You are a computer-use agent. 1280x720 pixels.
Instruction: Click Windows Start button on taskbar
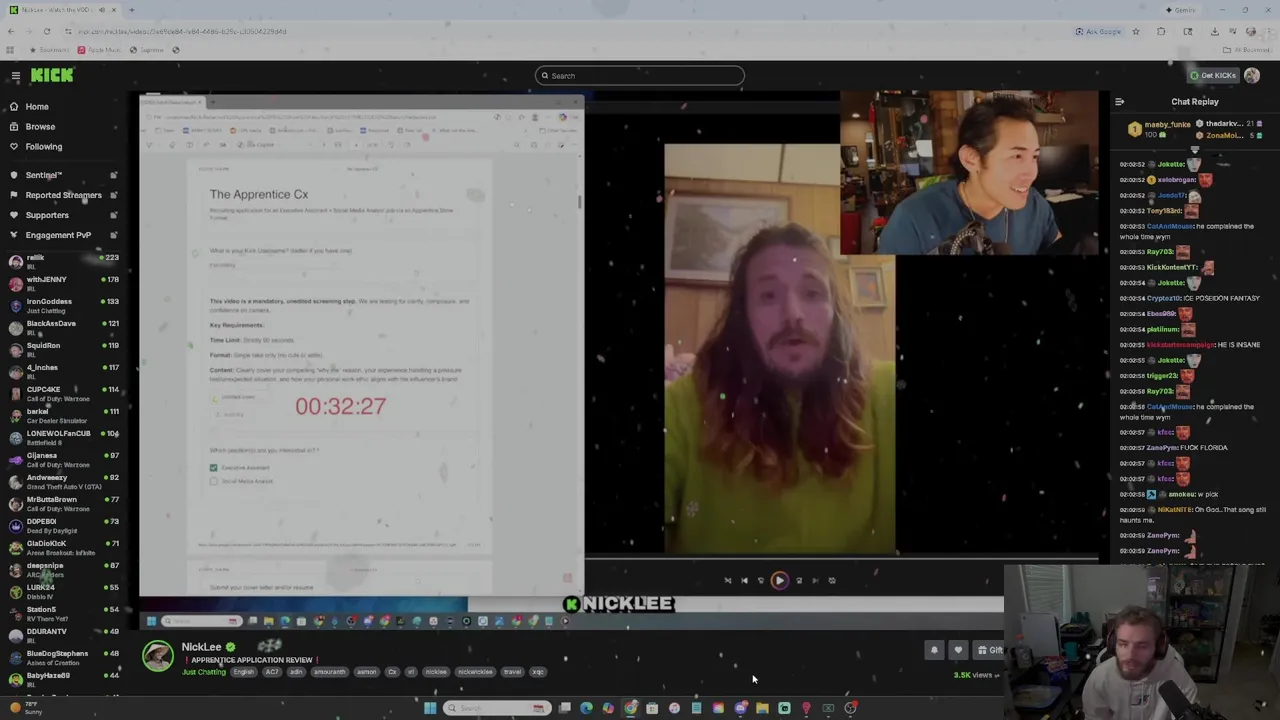coord(430,708)
